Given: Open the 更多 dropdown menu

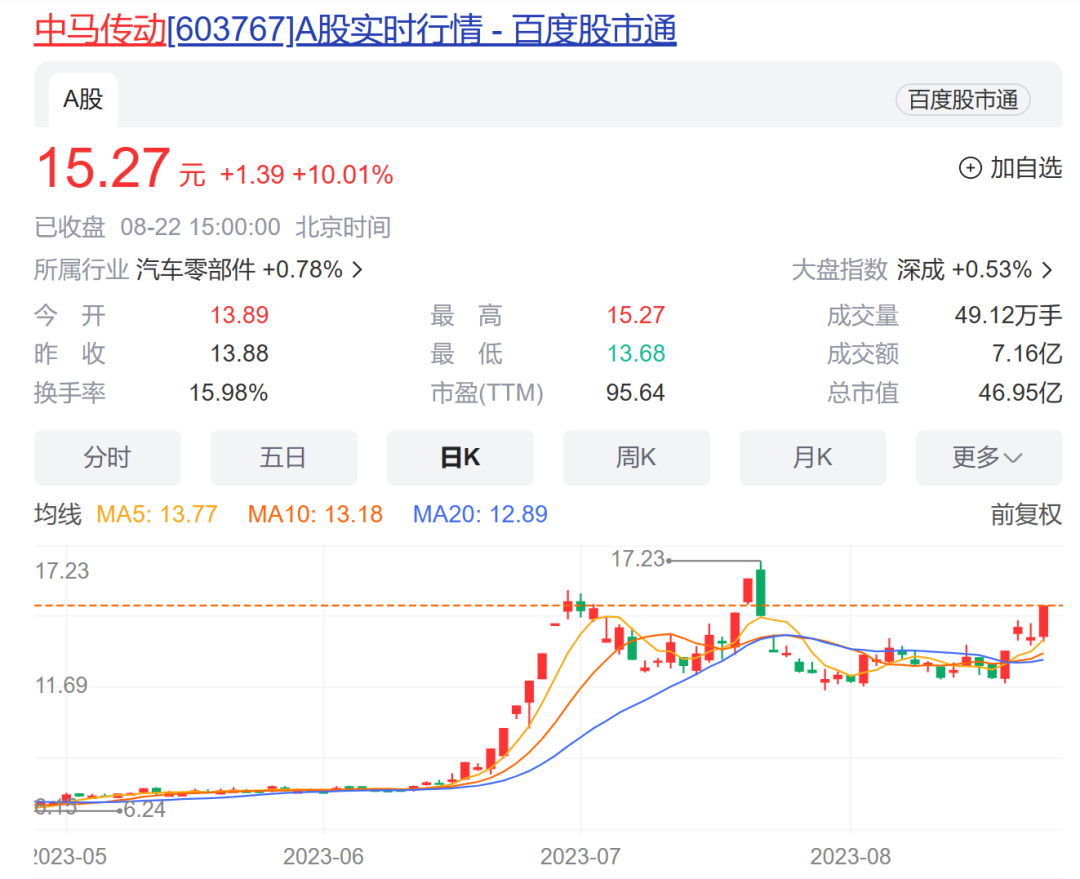Looking at the screenshot, I should 989,457.
